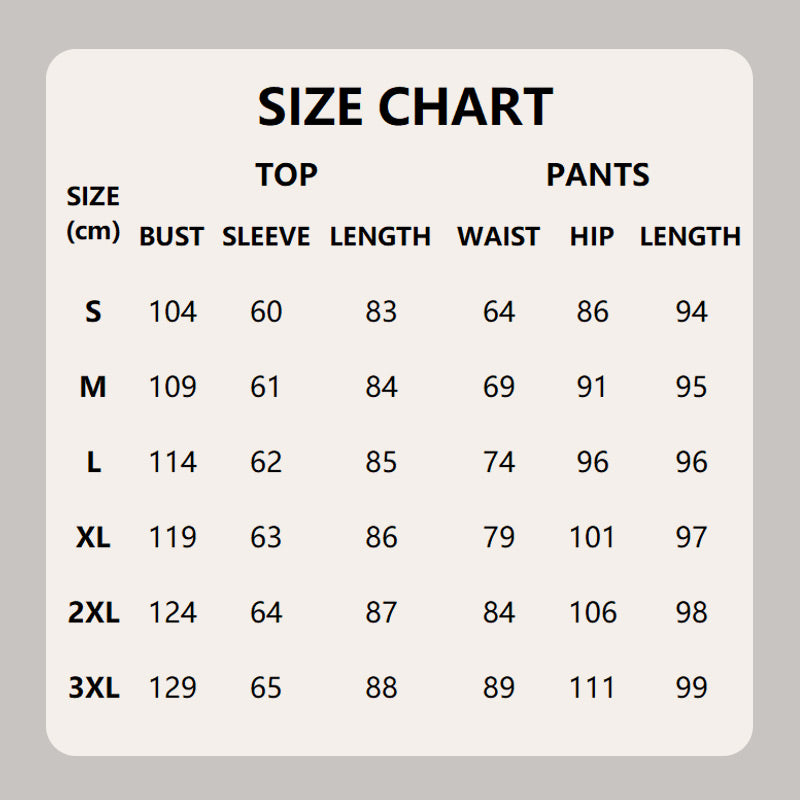Click the WAIST column header
The height and width of the screenshot is (800, 800).
(x=498, y=237)
